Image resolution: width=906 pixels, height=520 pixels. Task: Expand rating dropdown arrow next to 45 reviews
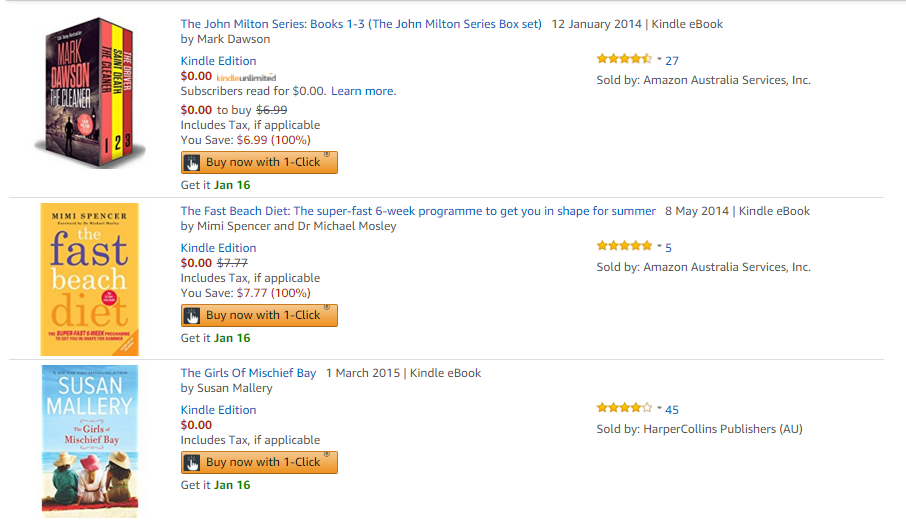pos(659,408)
